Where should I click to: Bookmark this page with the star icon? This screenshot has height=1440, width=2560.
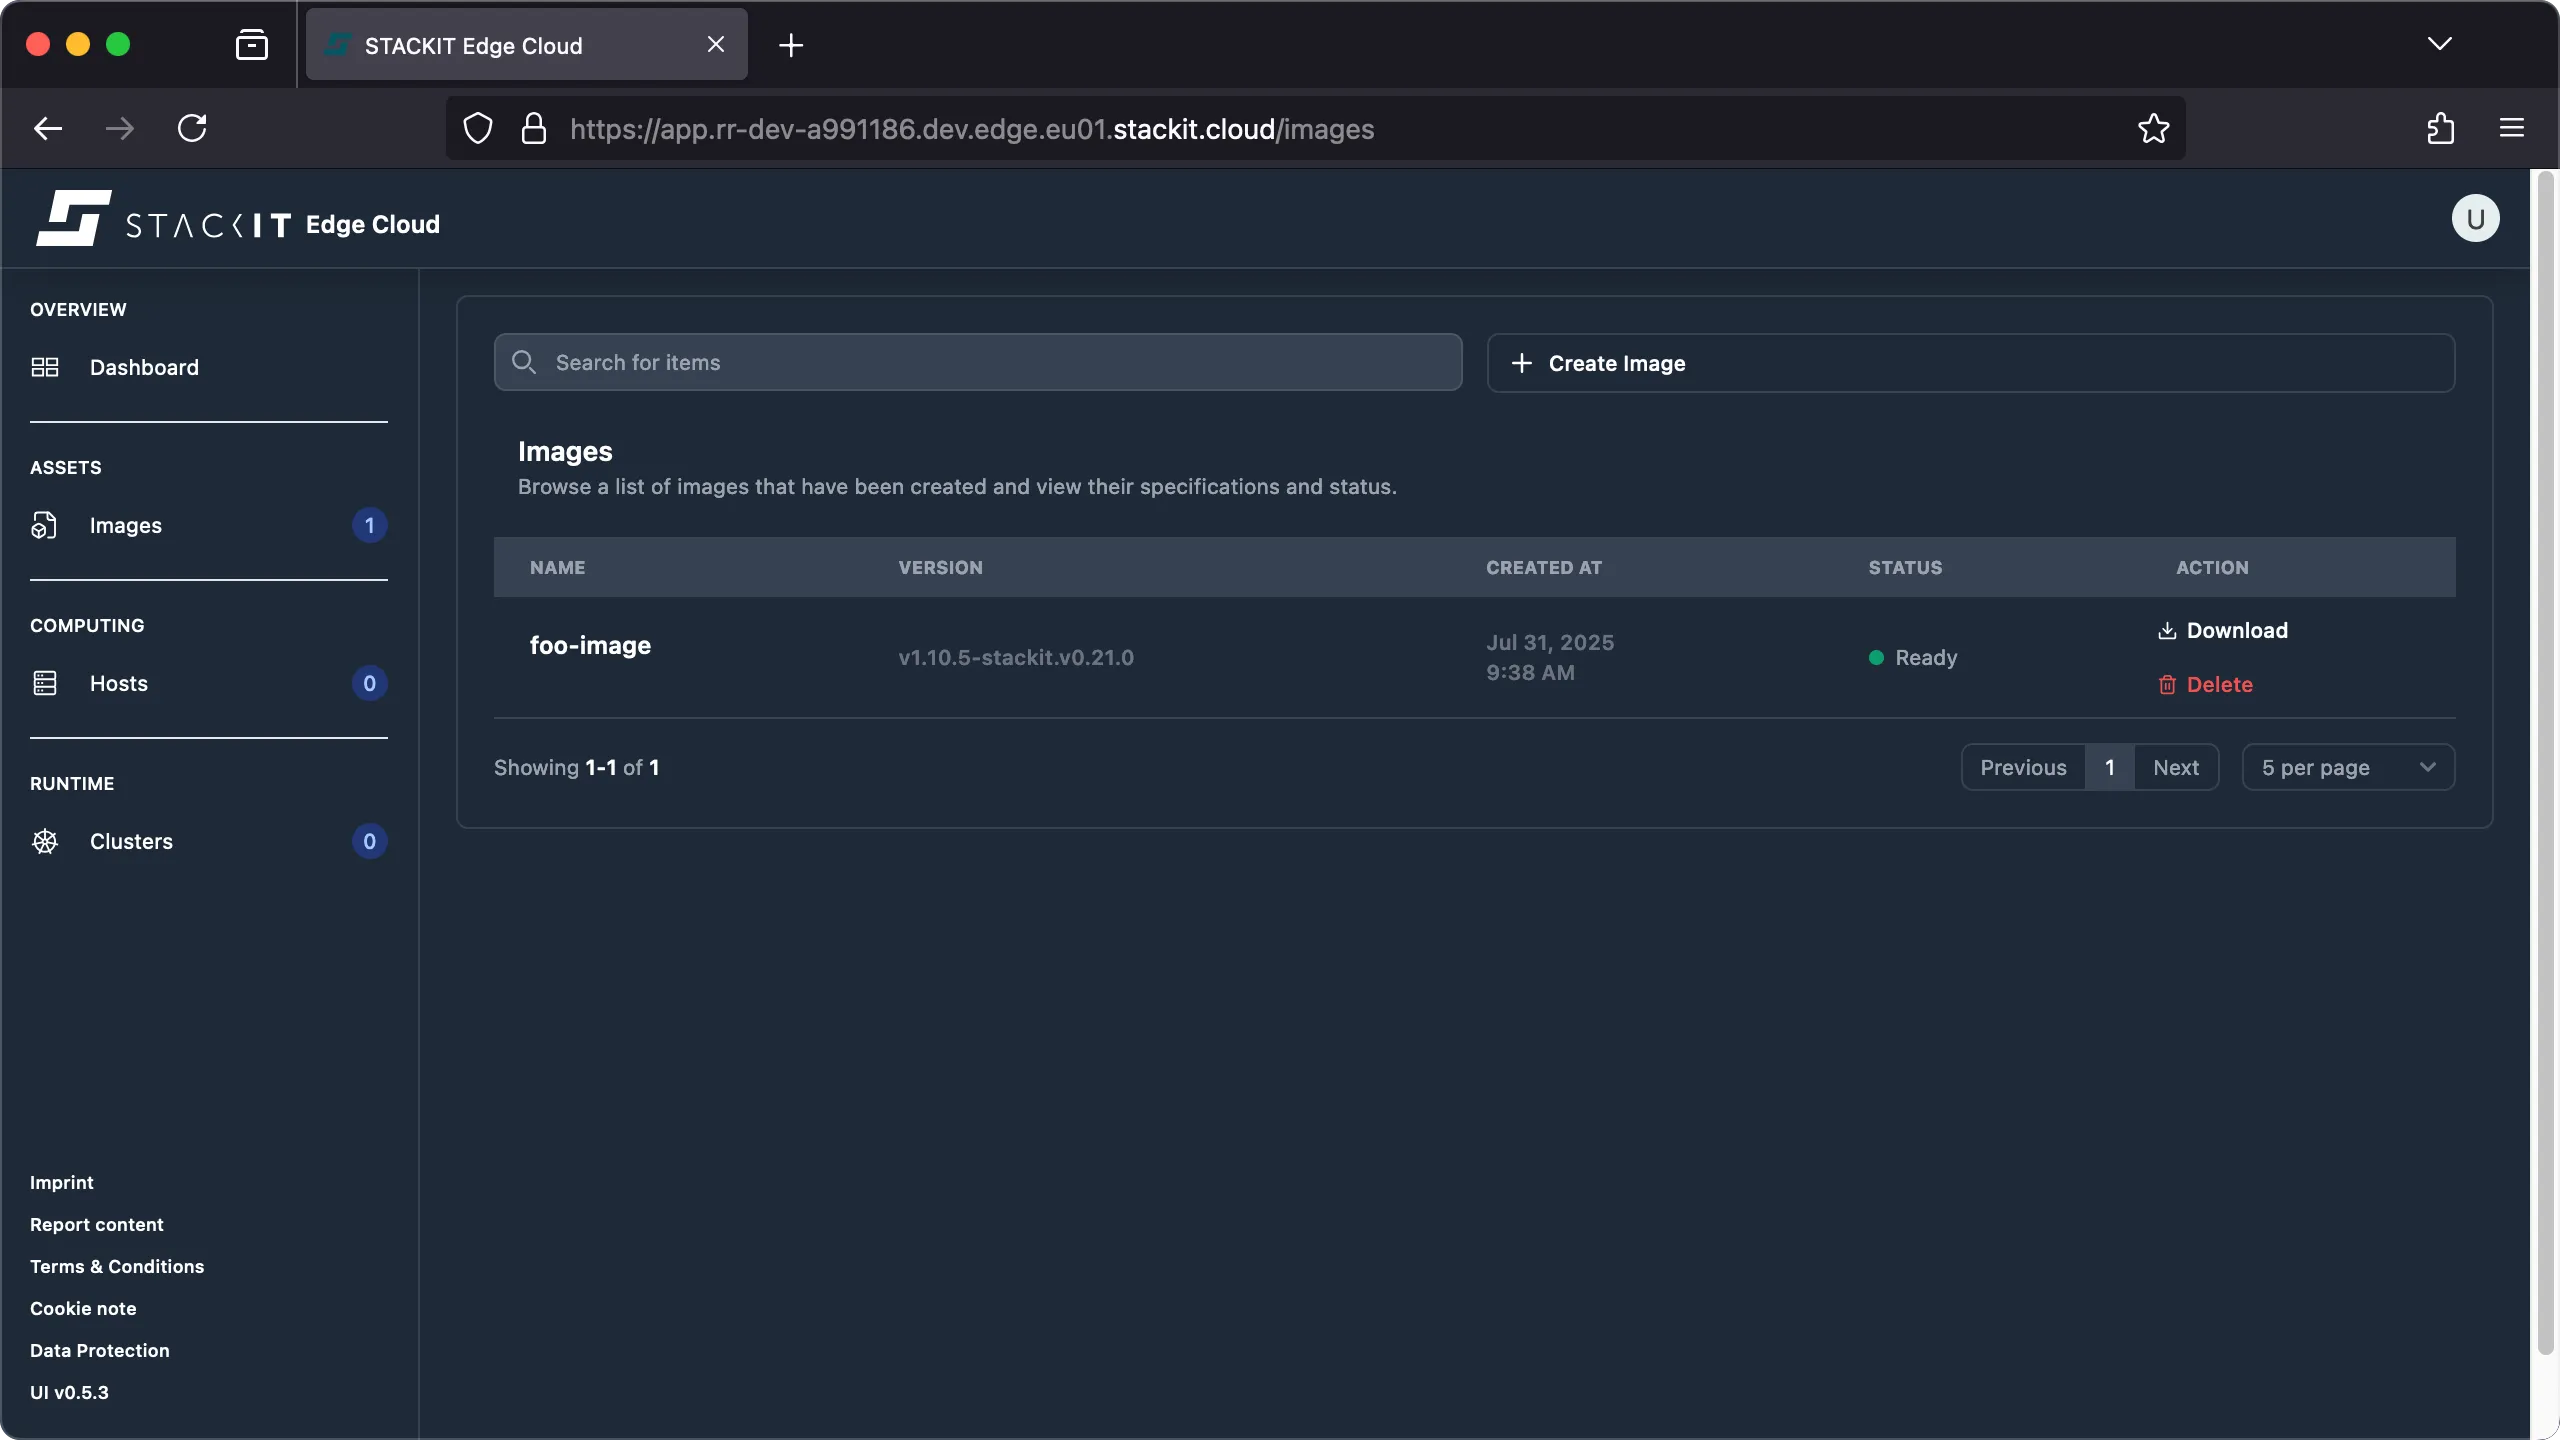pyautogui.click(x=2152, y=128)
